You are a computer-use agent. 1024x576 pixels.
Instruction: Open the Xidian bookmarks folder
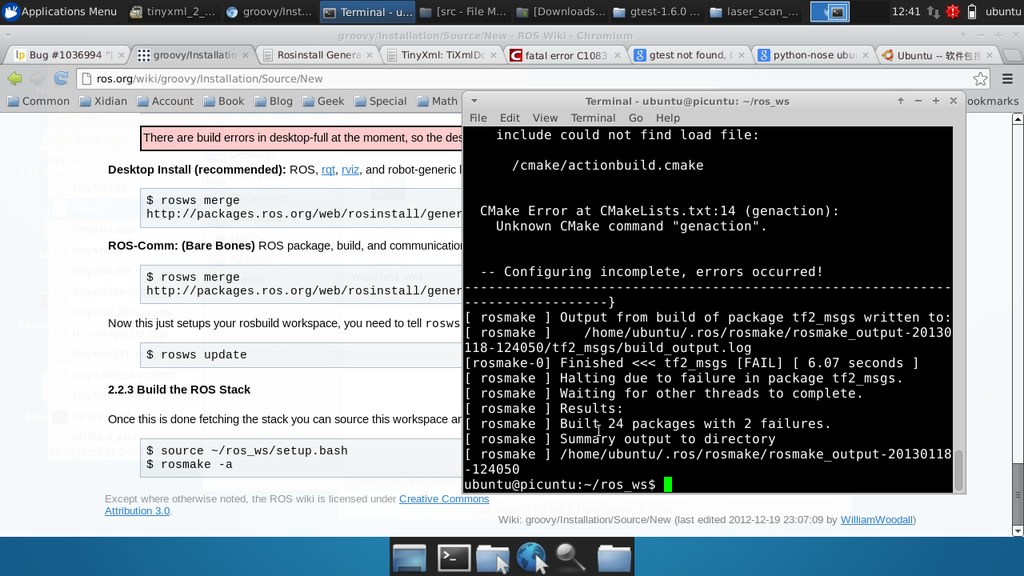[103, 101]
